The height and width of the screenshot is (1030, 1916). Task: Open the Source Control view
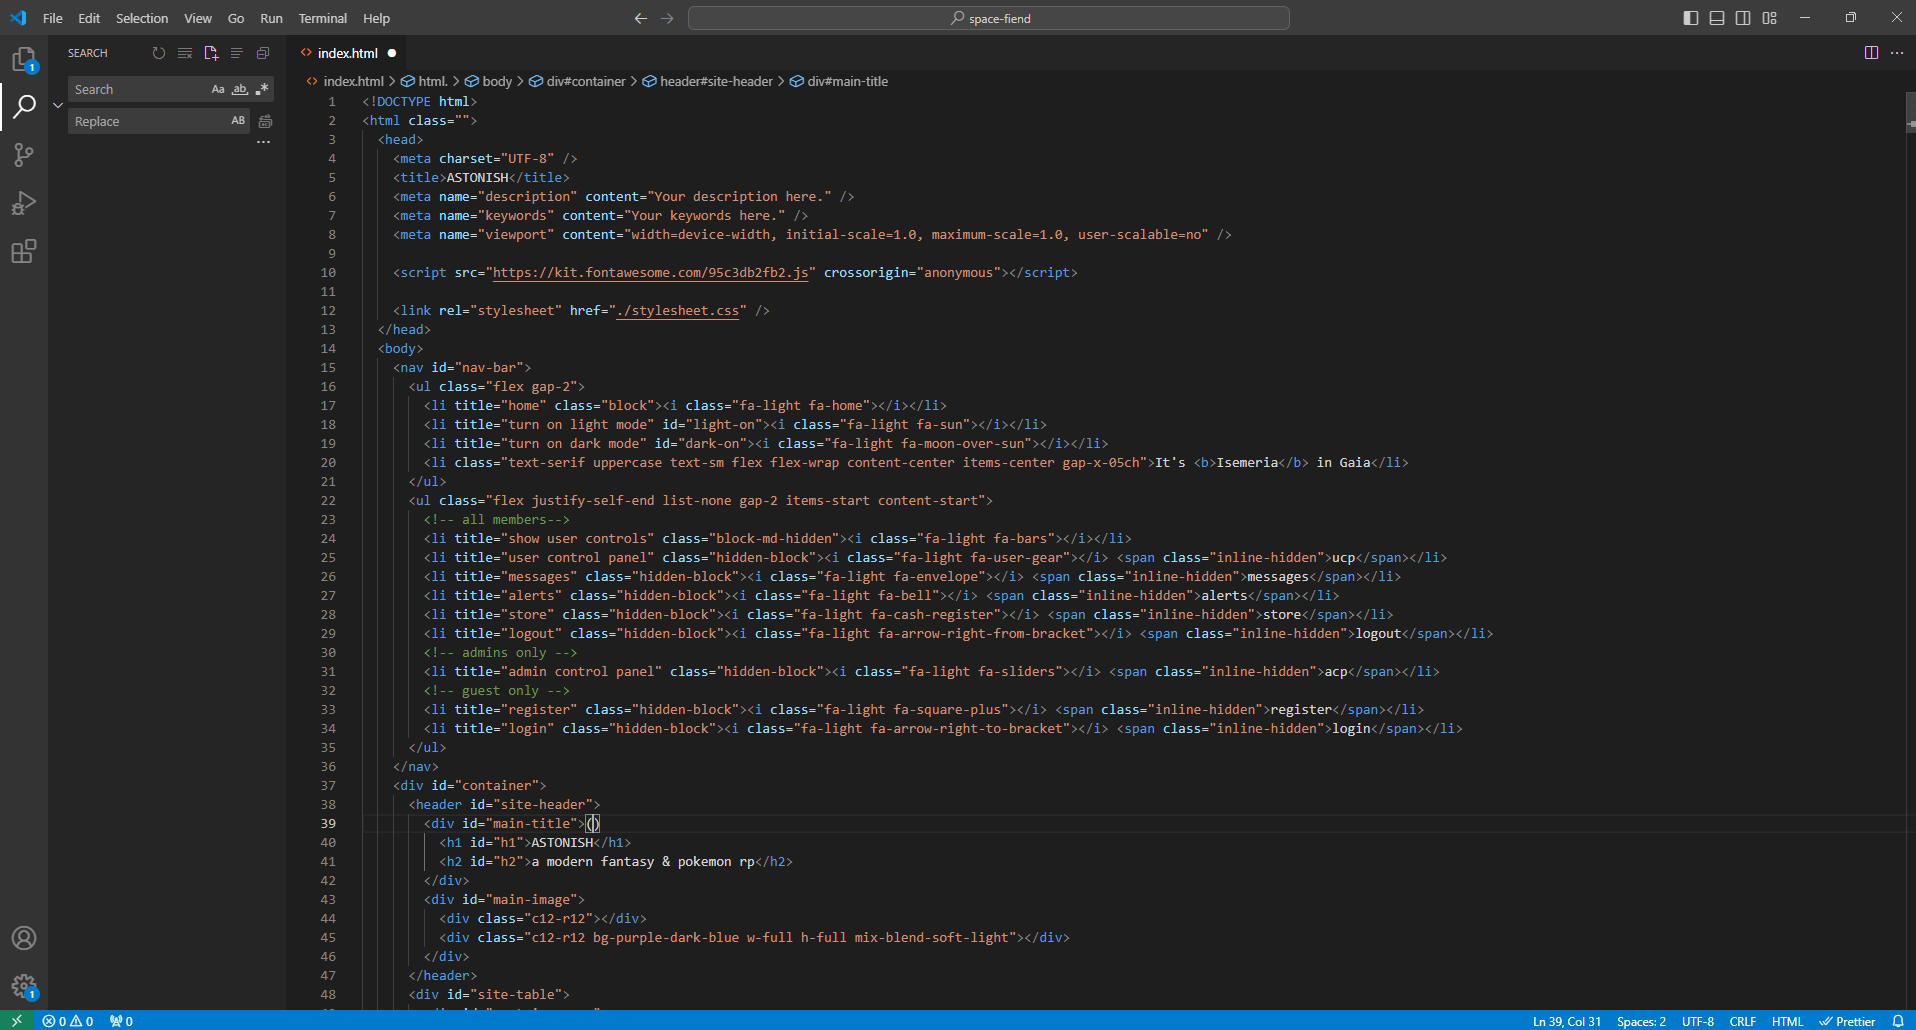pyautogui.click(x=24, y=155)
